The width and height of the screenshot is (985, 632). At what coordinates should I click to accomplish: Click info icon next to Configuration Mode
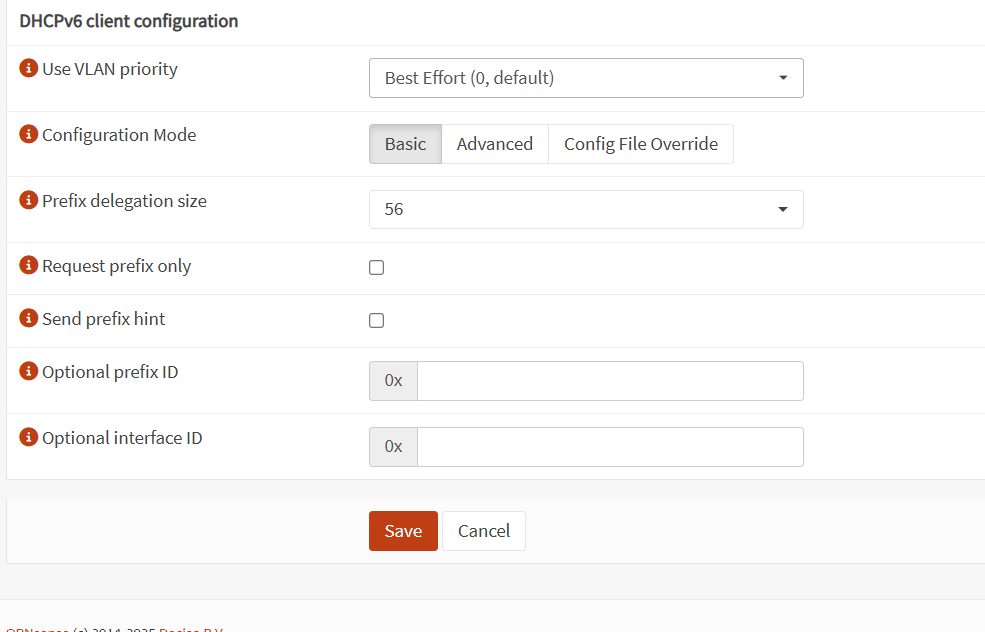pyautogui.click(x=29, y=135)
